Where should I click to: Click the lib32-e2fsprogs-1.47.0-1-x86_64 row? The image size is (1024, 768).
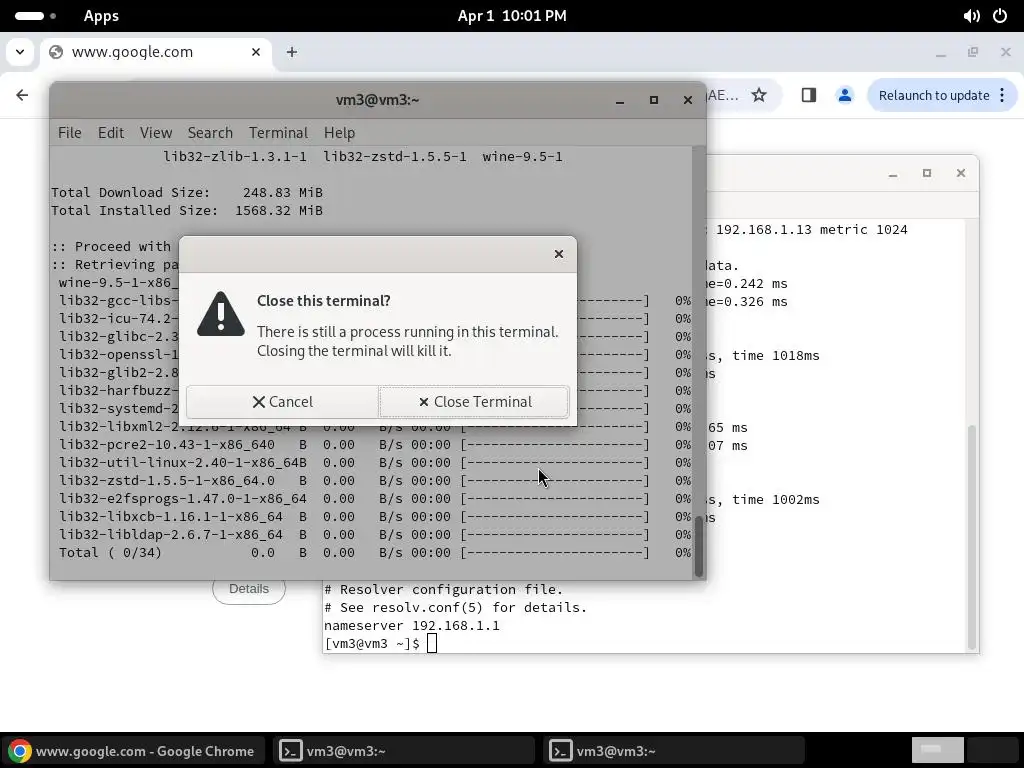pos(375,499)
